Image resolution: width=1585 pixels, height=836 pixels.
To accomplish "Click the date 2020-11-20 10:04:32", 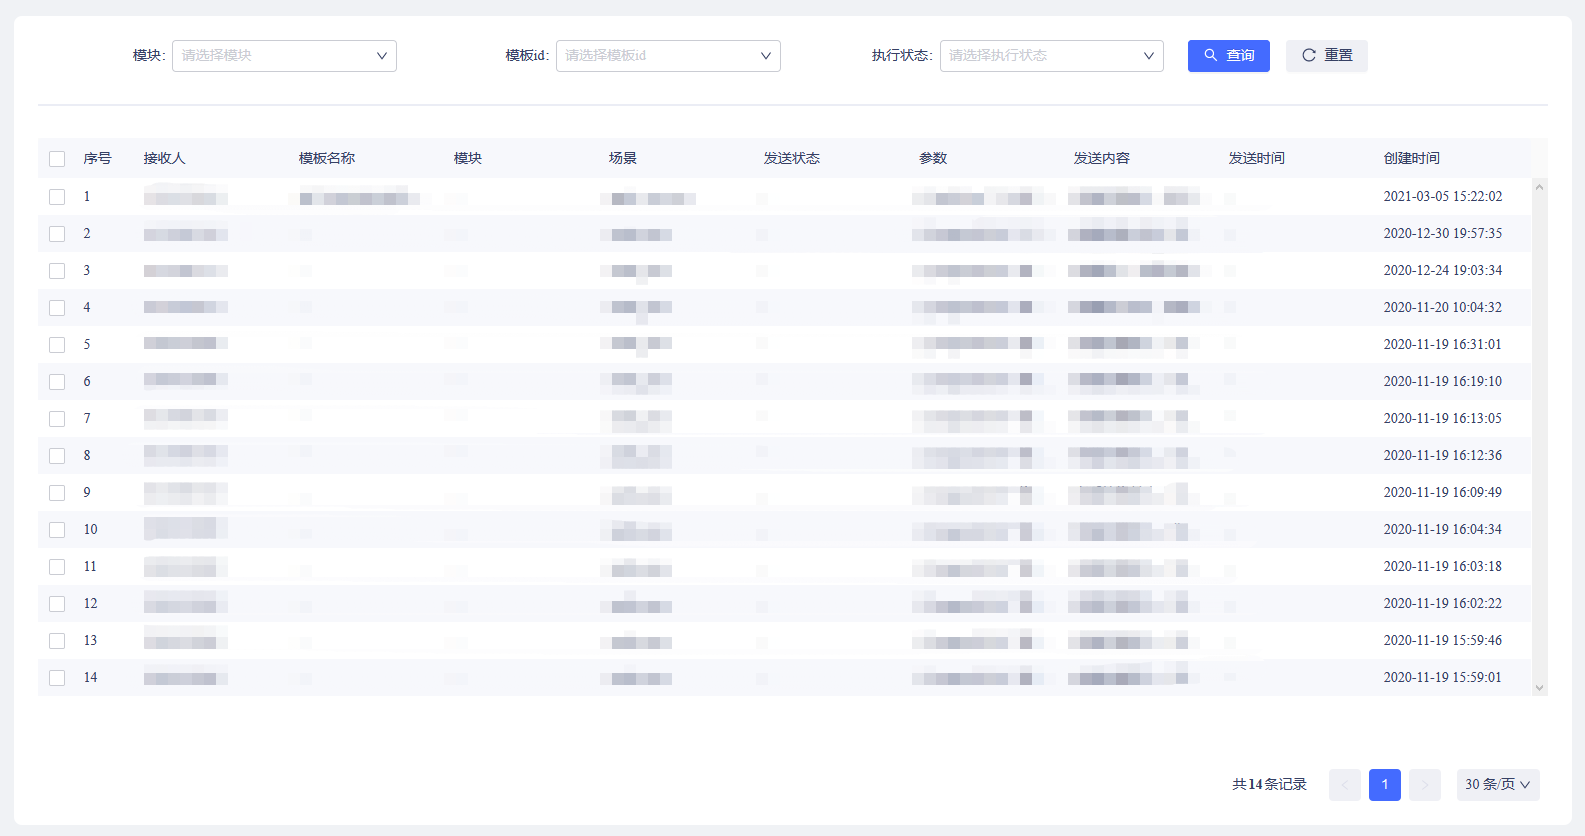I will [x=1443, y=308].
